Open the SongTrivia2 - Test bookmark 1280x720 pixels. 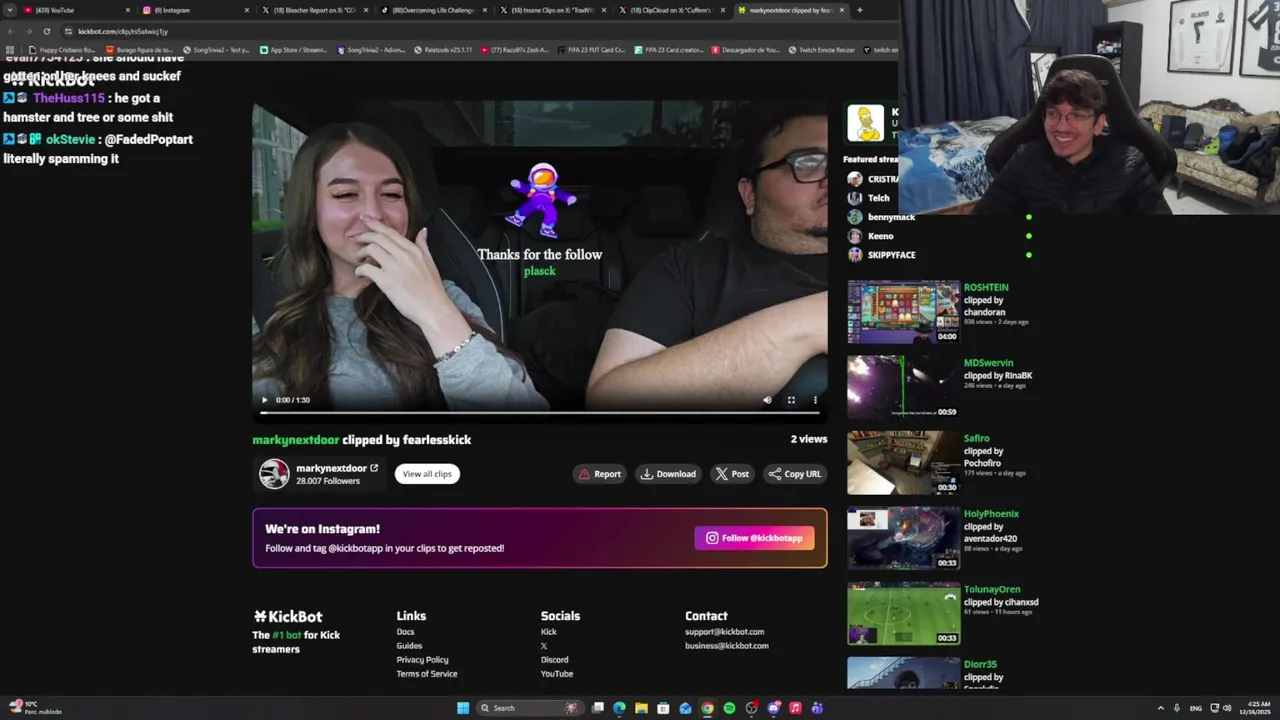pyautogui.click(x=216, y=50)
